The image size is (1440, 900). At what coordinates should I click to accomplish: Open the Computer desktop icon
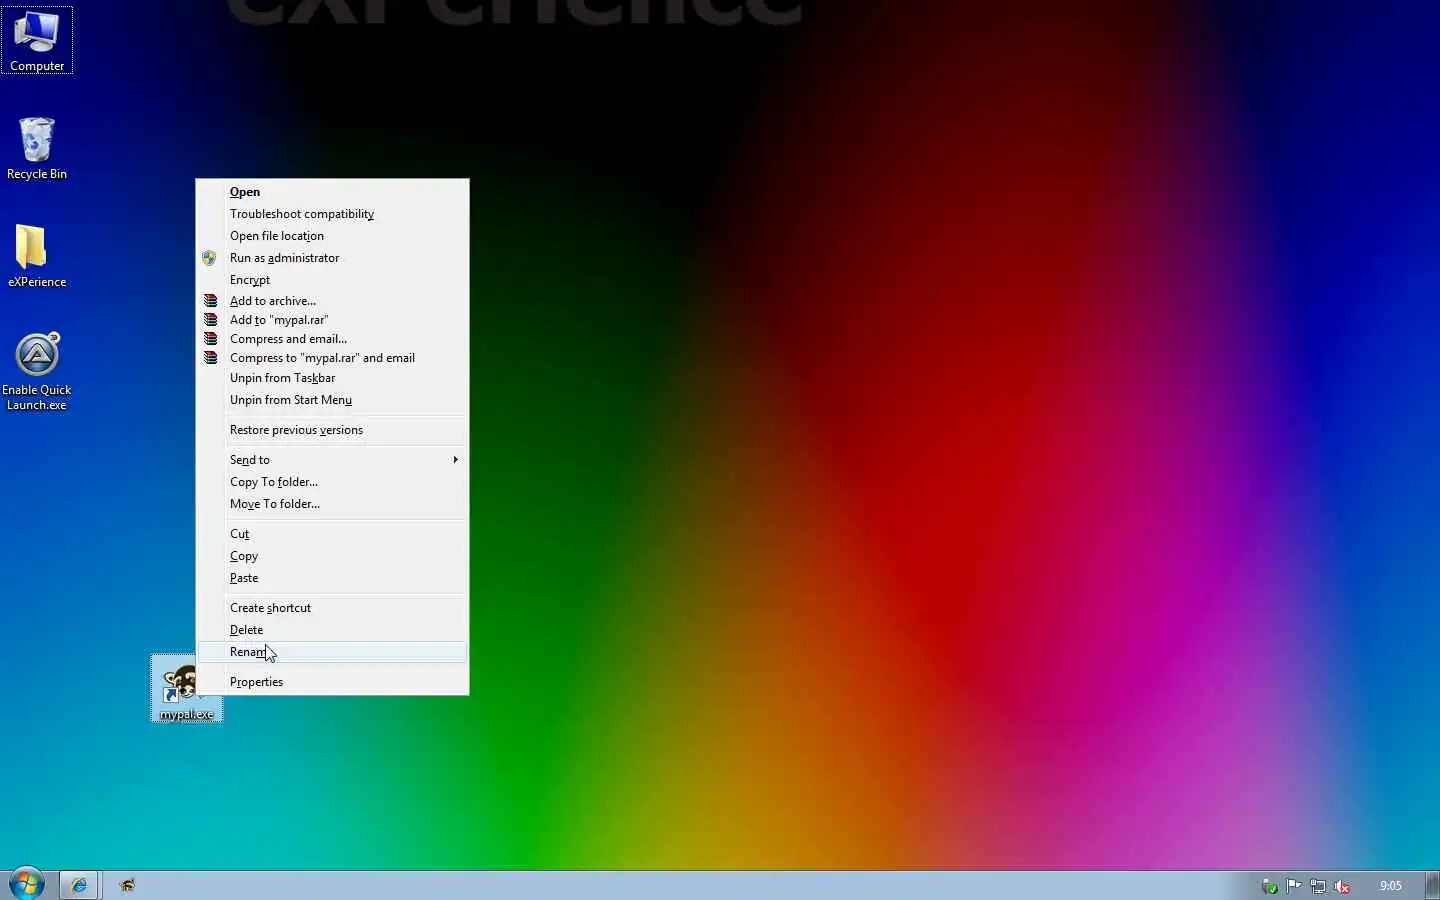coord(37,40)
